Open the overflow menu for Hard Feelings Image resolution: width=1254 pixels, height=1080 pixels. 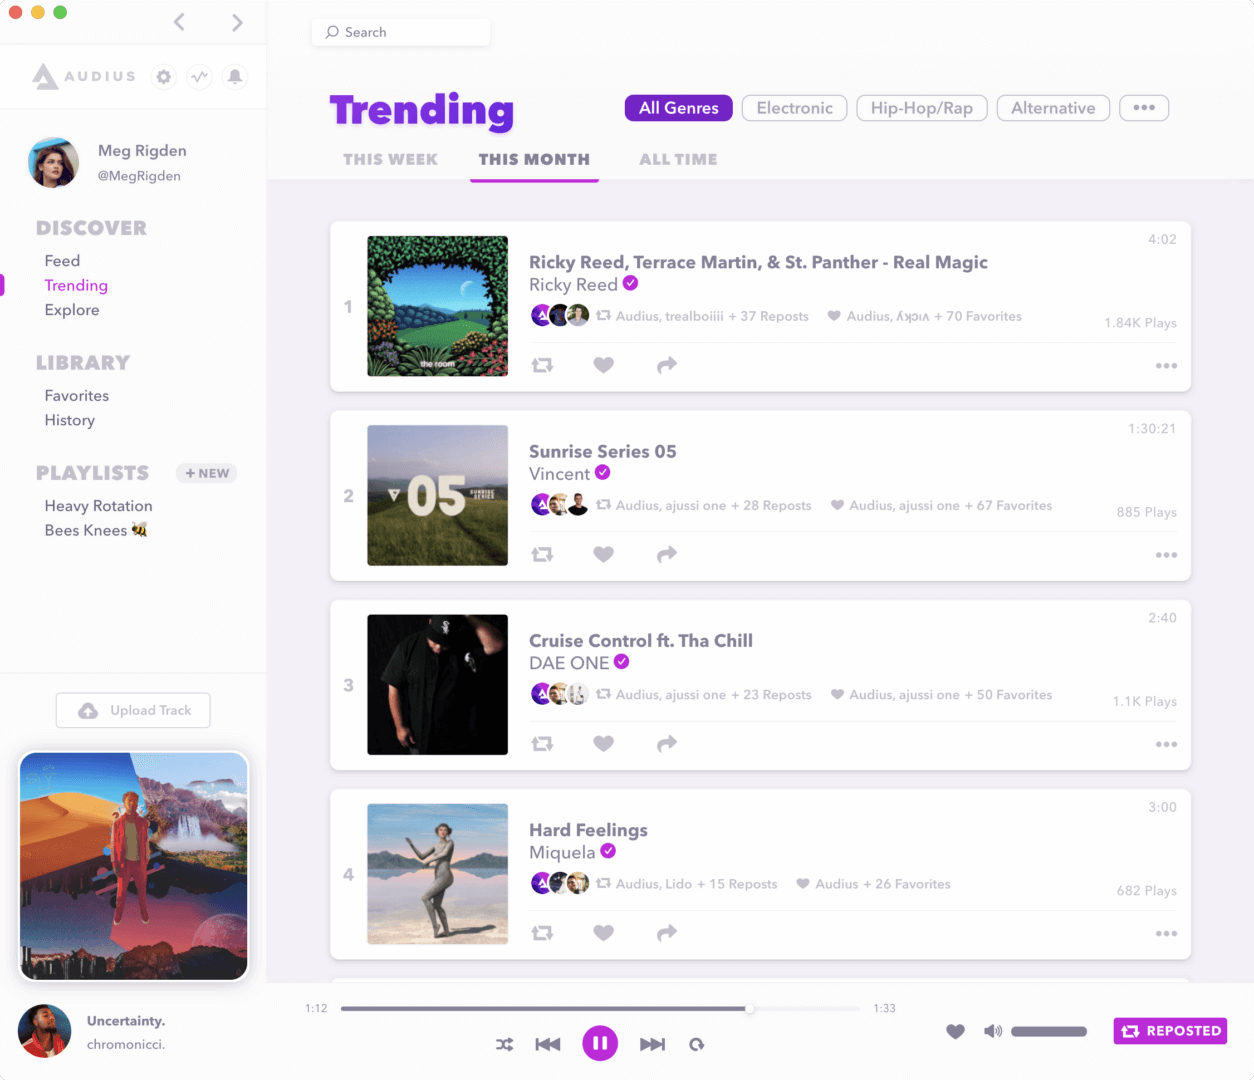[1166, 933]
